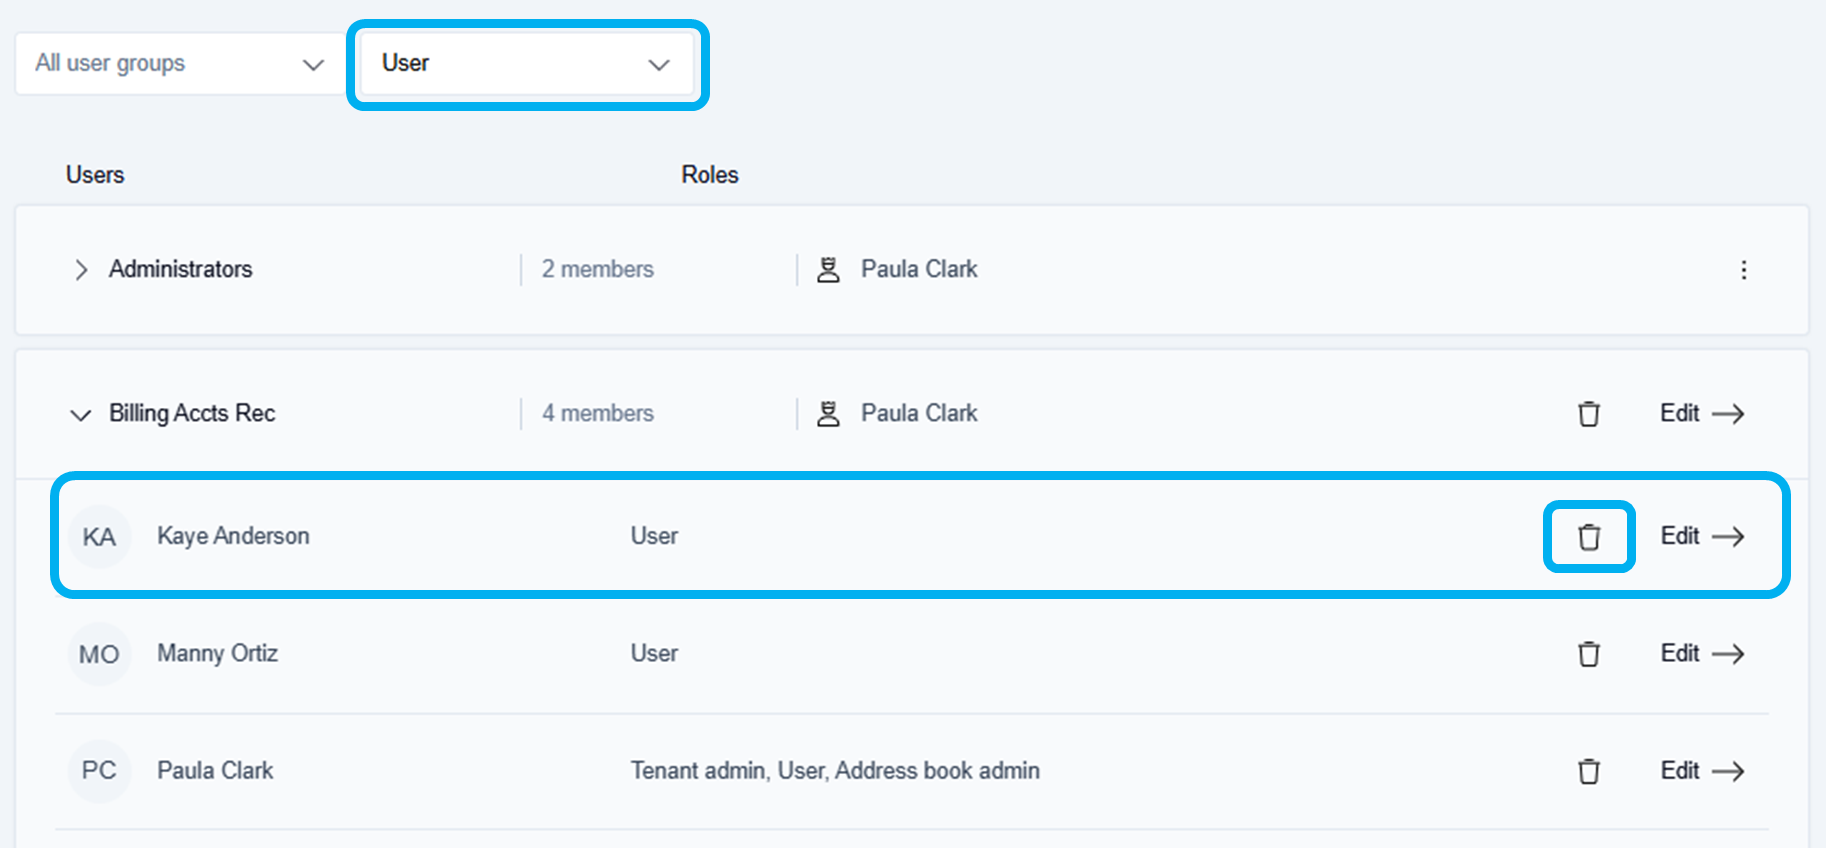
Task: Remove Manny Ortiz using trash icon
Action: (x=1588, y=654)
